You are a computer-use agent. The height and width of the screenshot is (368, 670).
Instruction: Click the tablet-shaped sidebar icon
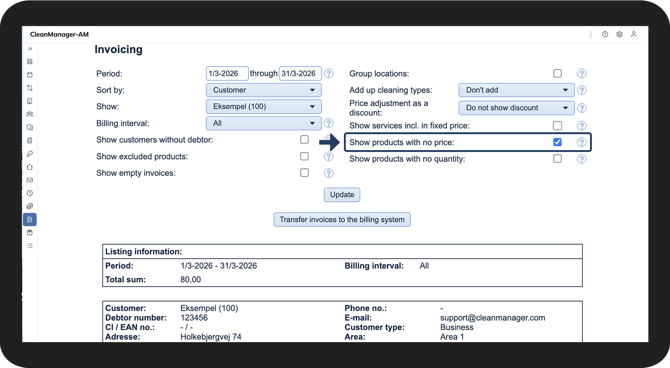pyautogui.click(x=30, y=101)
